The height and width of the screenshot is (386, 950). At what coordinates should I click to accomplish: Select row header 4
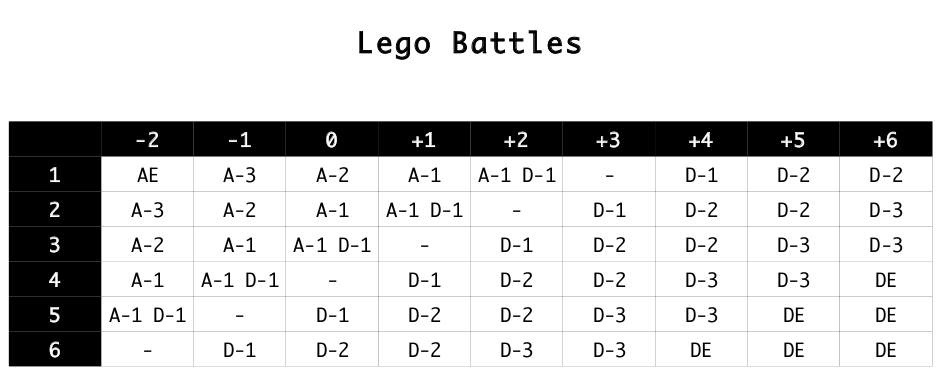point(55,280)
